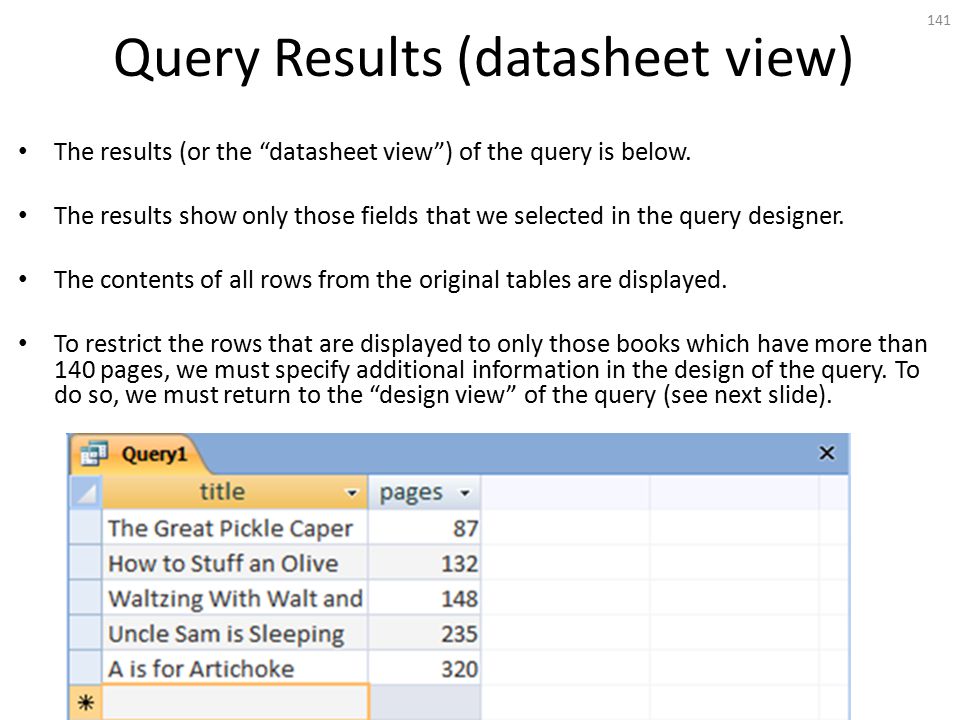Select the cell "The Great Pickle Caper"
The image size is (960, 720).
pyautogui.click(x=234, y=528)
